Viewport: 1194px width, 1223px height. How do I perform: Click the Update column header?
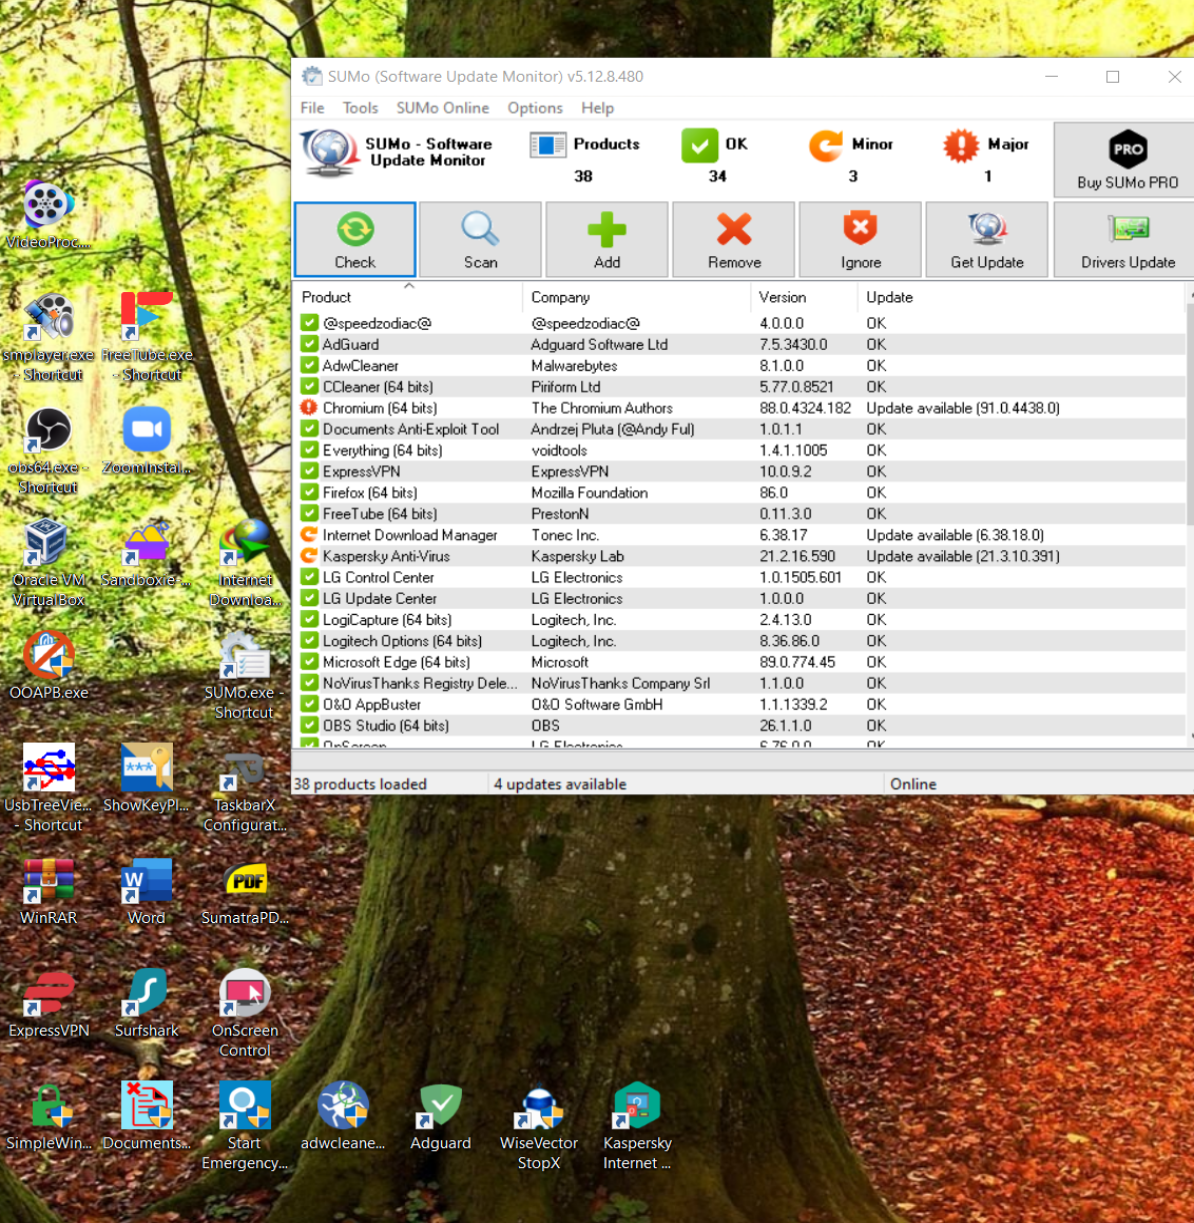(x=889, y=297)
